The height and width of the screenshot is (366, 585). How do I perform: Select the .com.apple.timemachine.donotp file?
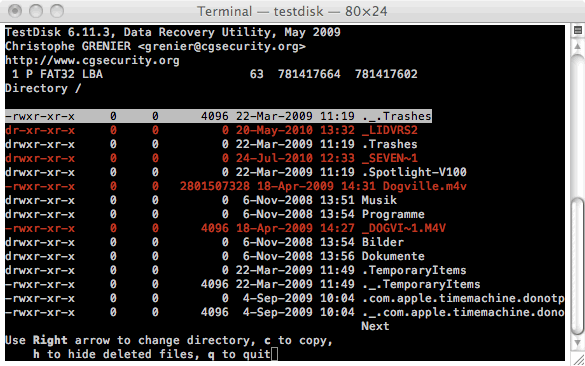[x=285, y=298]
